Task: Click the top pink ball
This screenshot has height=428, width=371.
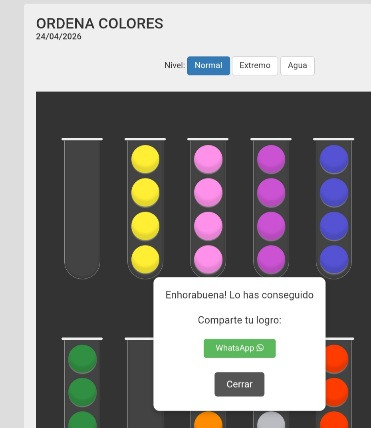Action: pyautogui.click(x=208, y=159)
